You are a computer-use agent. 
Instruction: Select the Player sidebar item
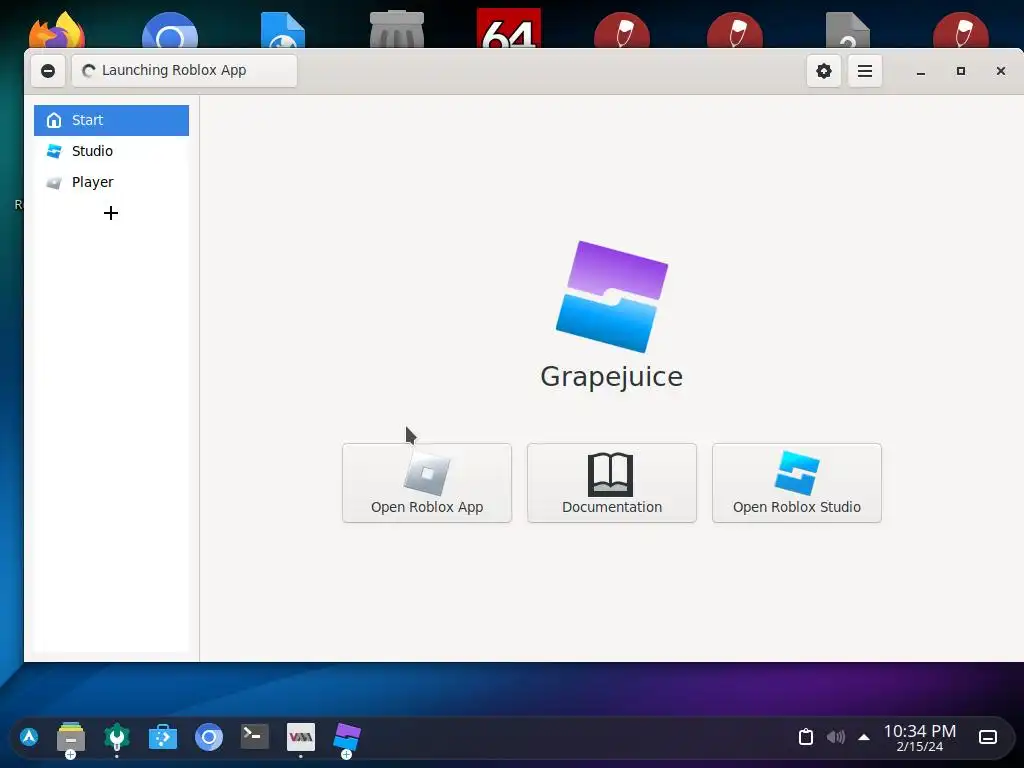(112, 182)
